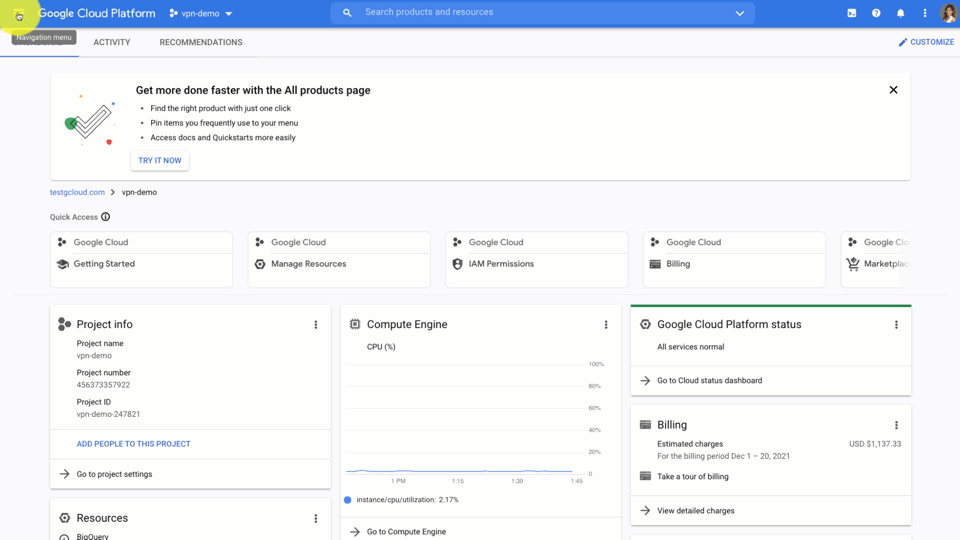Open Resources card options menu
Image resolution: width=960 pixels, height=540 pixels.
point(316,519)
